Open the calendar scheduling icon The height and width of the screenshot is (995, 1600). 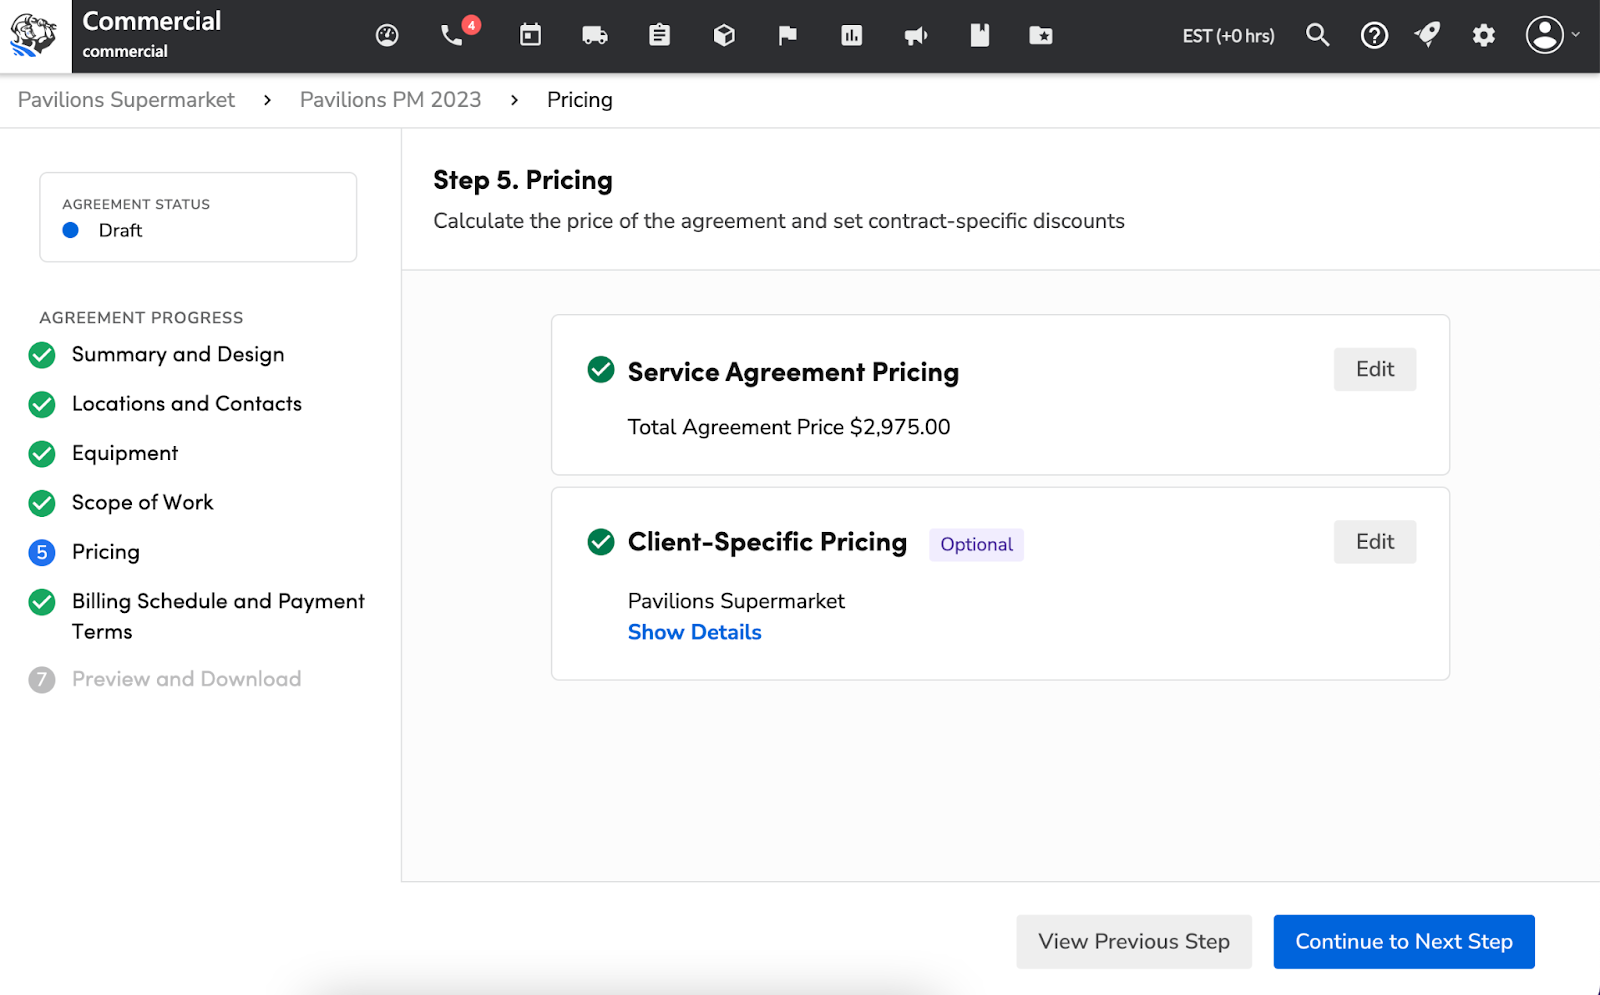[529, 35]
